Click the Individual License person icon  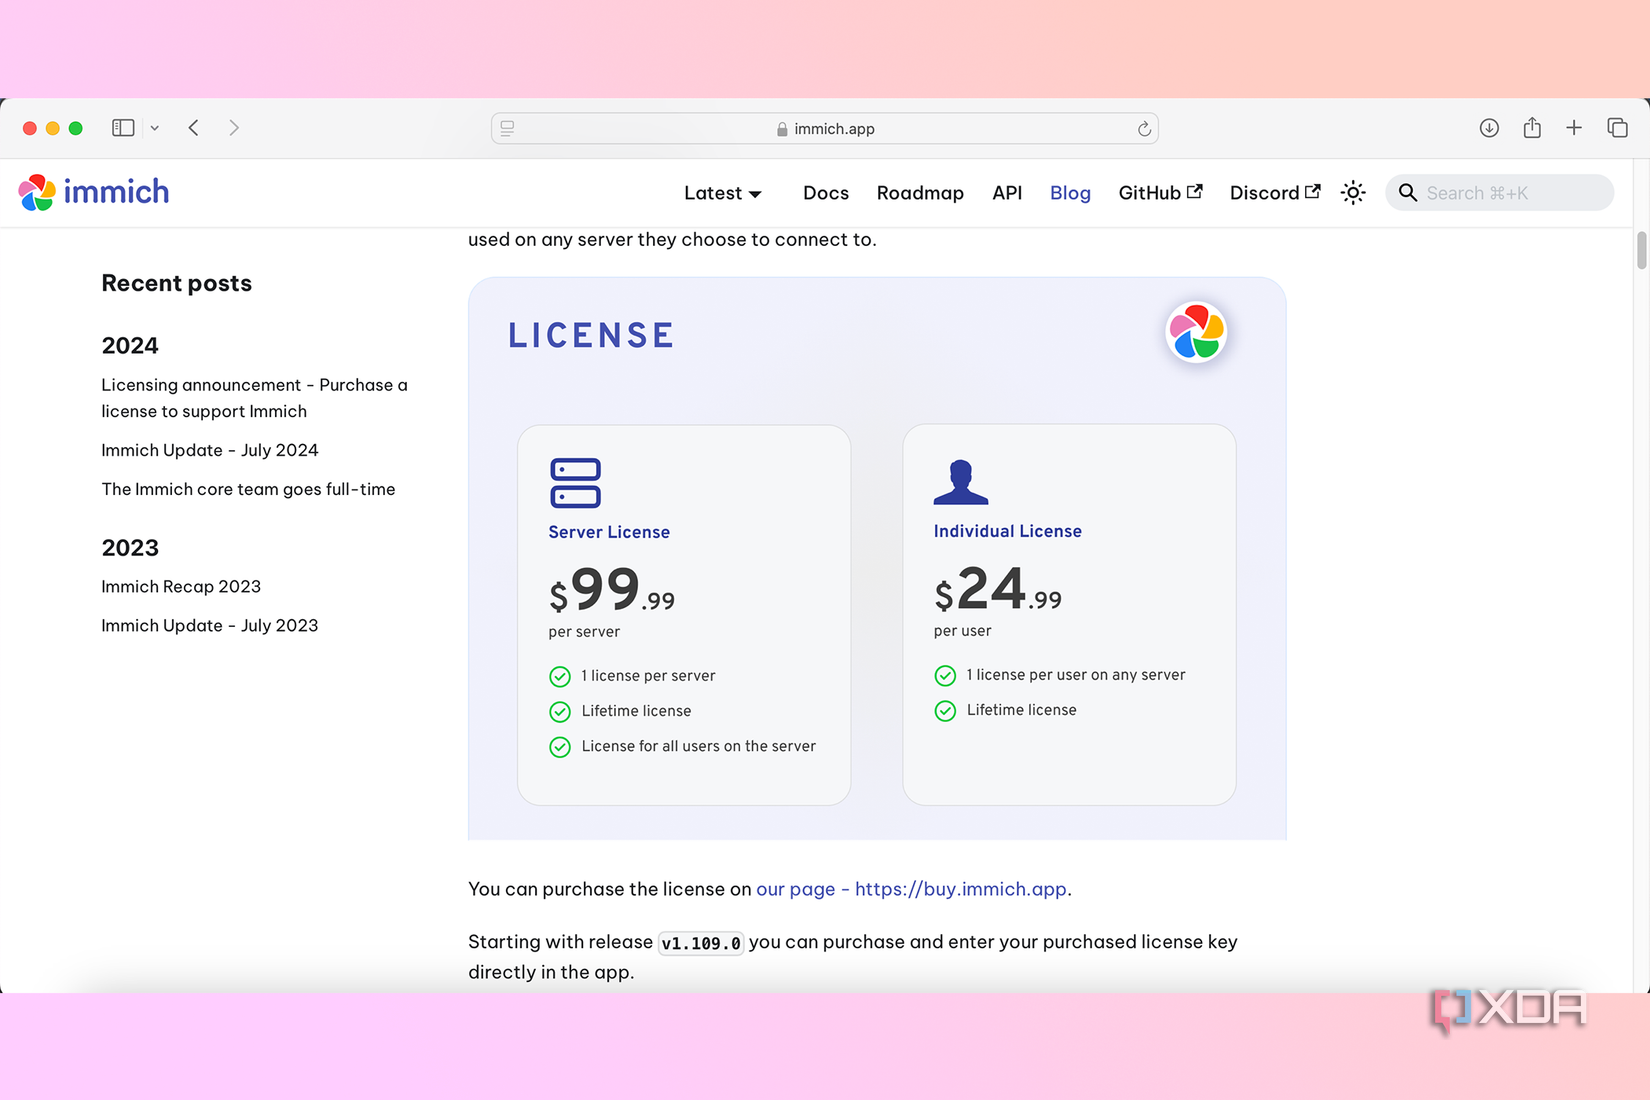(961, 482)
